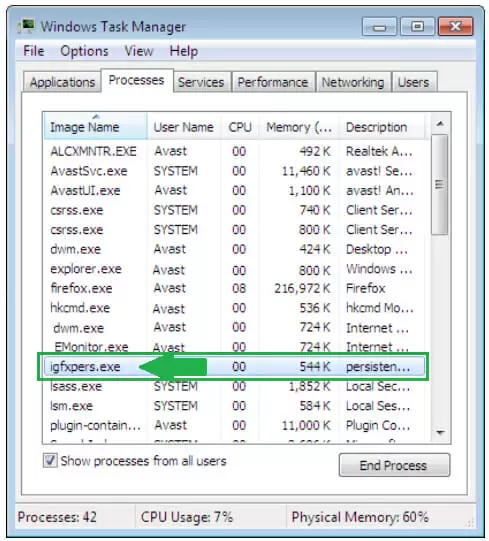Select dwm.exe with 424 K memory
Viewport: 489px width, 541px height.
pos(235,249)
